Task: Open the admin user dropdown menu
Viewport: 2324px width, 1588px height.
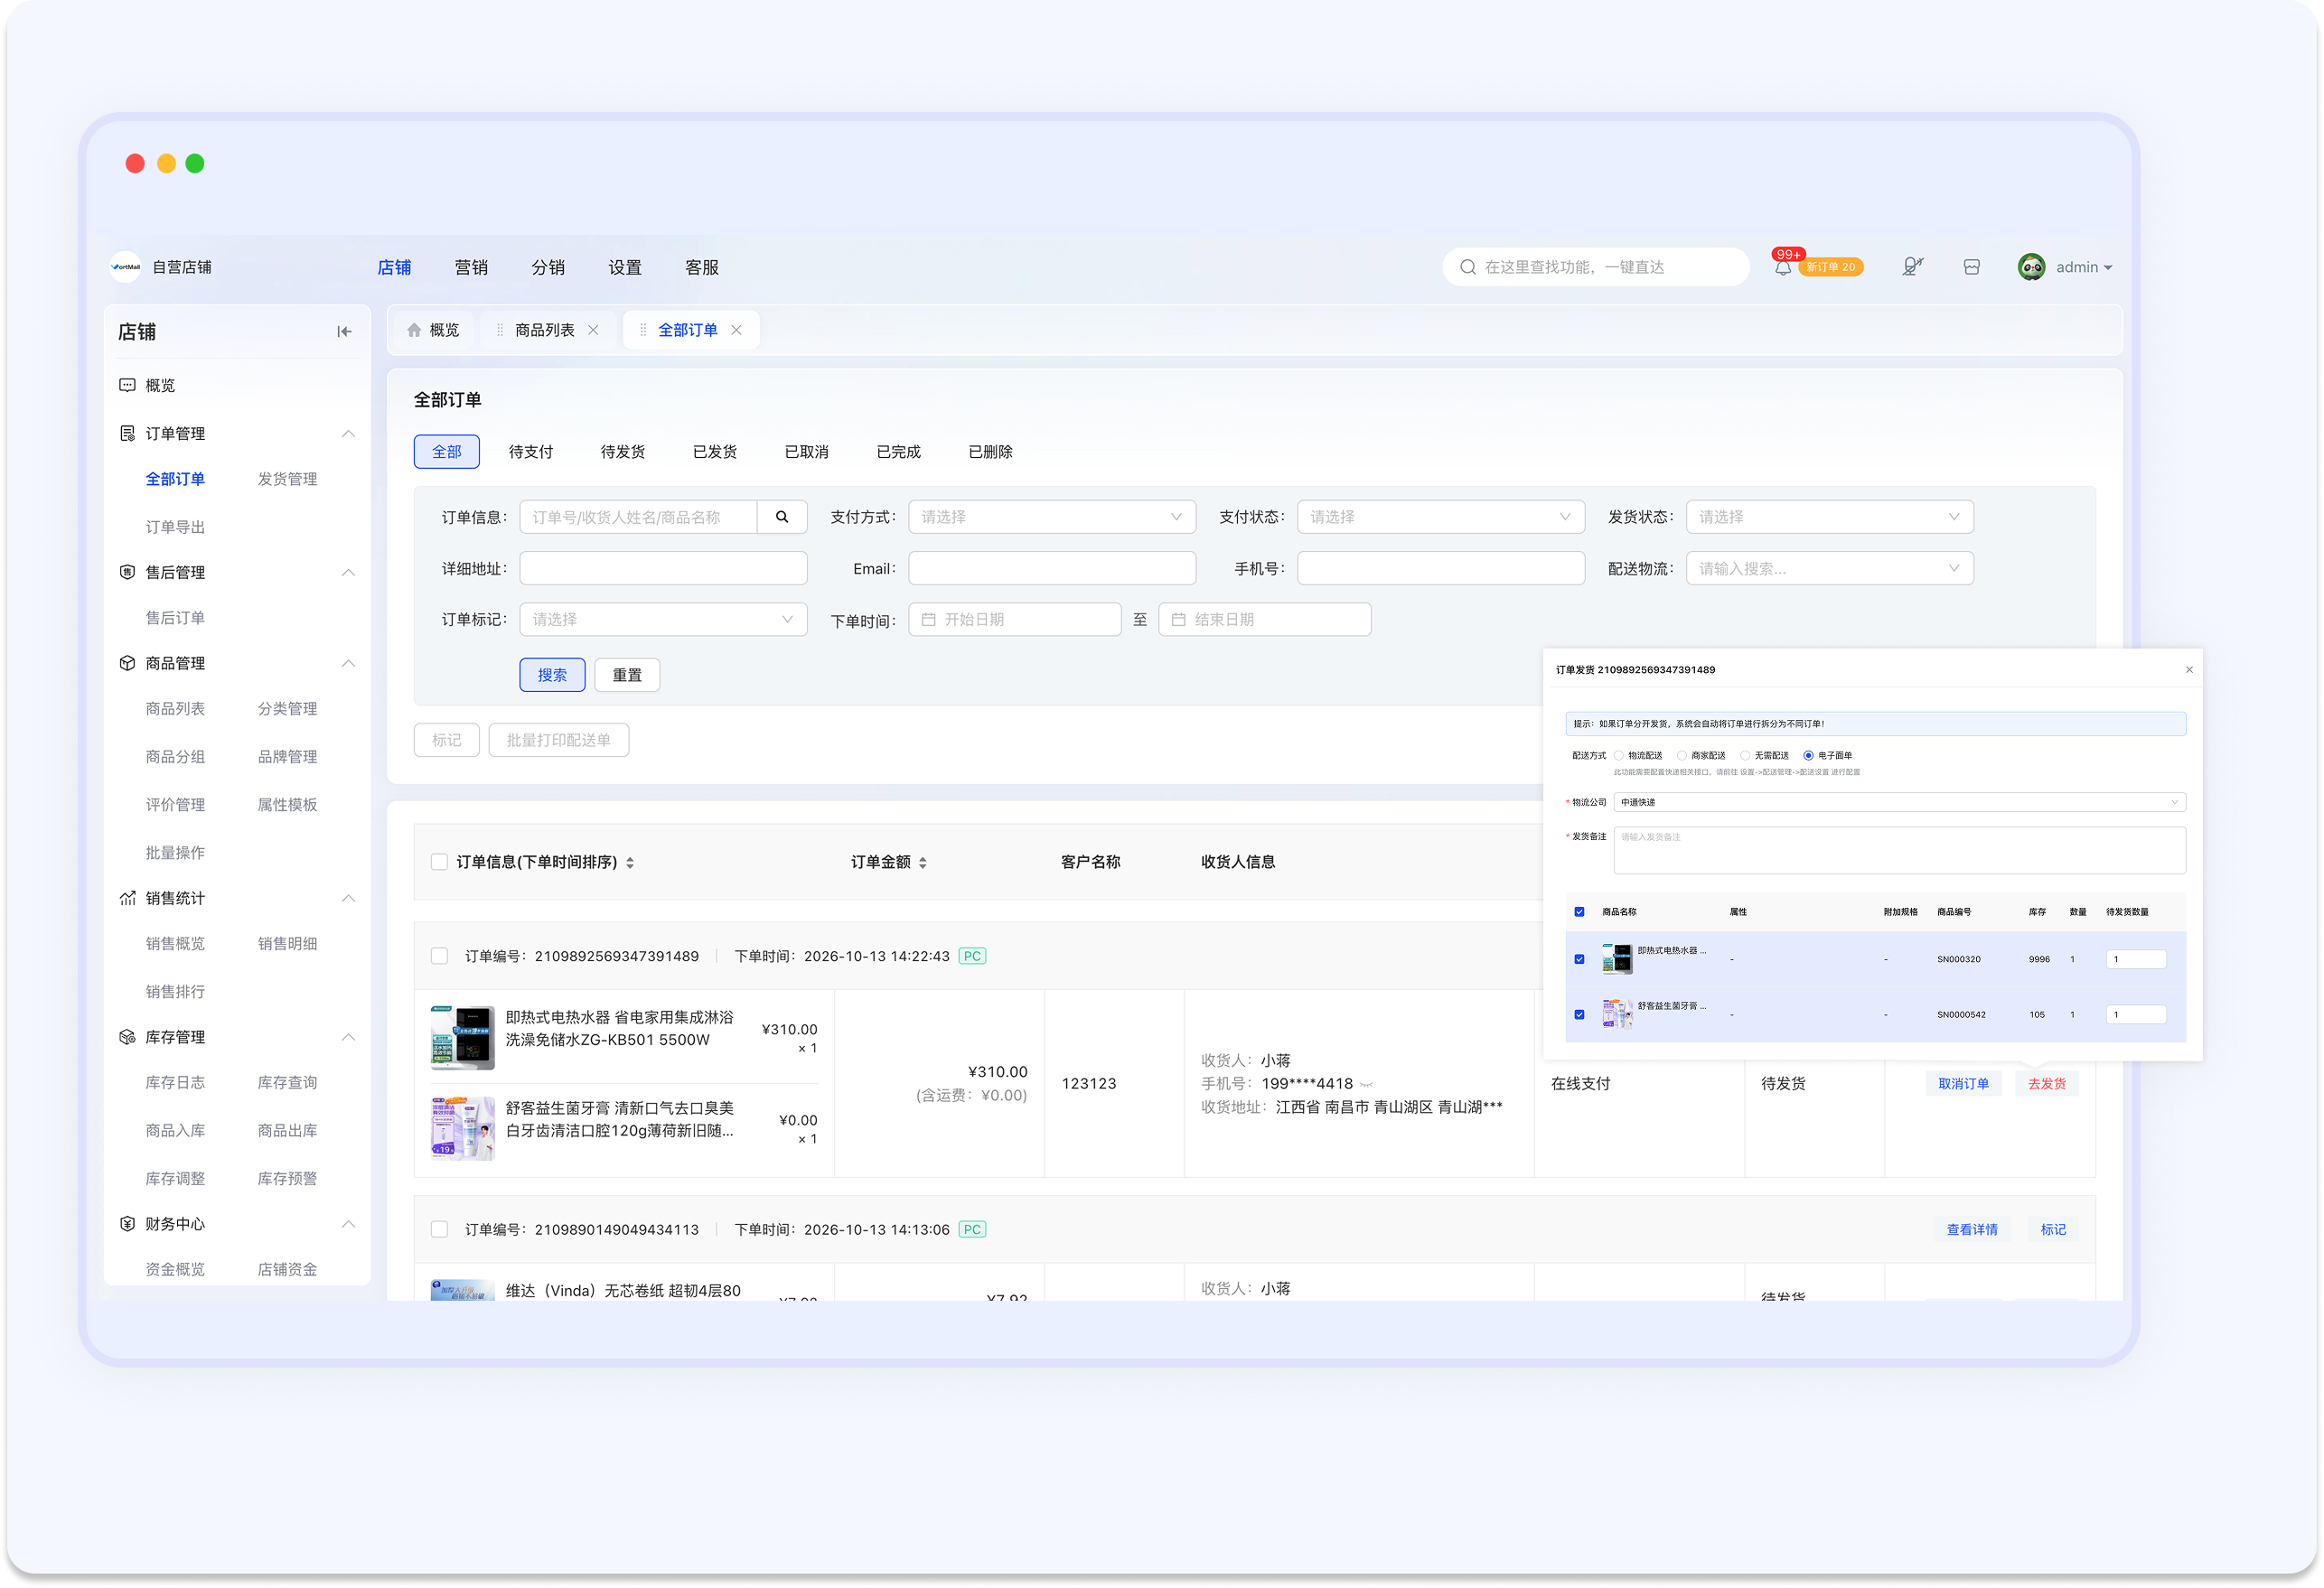Action: tap(2083, 267)
